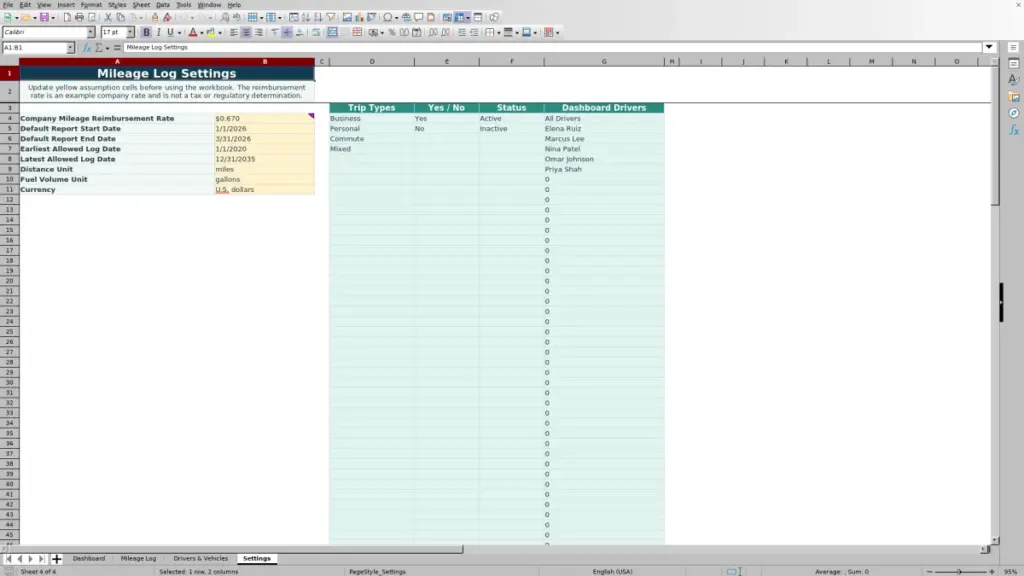Switch to the Dashboard sheet tab

(x=89, y=558)
